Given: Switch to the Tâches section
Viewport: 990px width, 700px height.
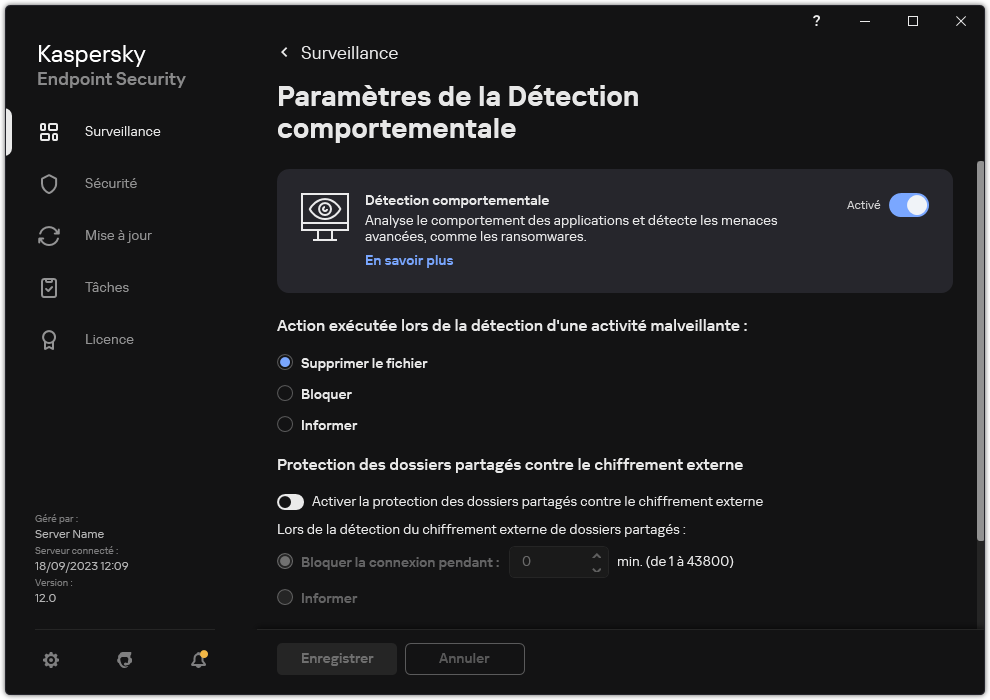Looking at the screenshot, I should coord(48,287).
